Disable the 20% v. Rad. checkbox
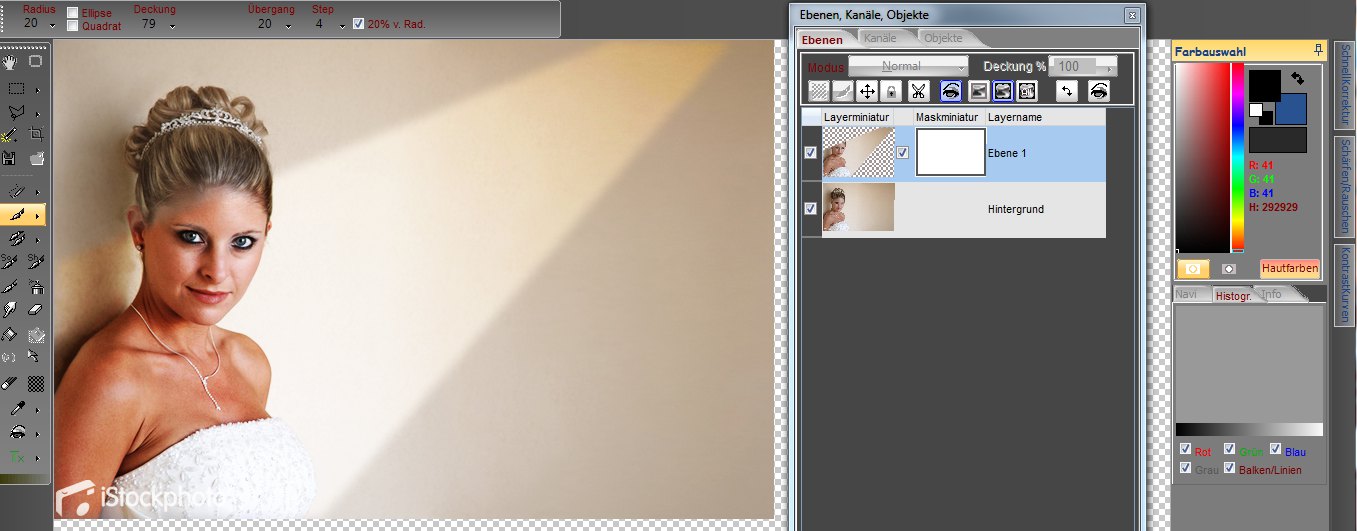 (359, 23)
